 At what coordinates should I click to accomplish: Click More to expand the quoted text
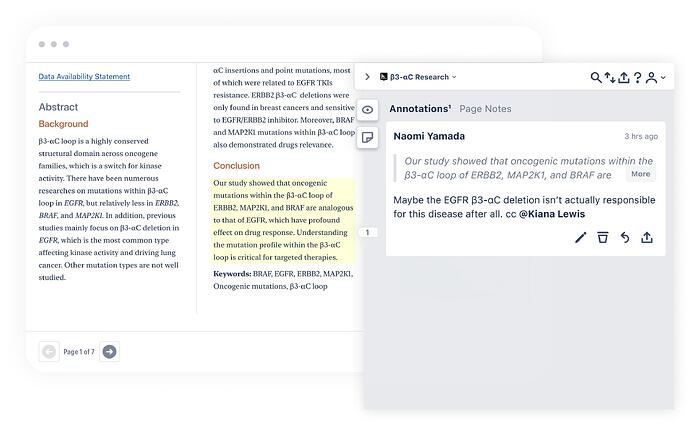pyautogui.click(x=640, y=174)
